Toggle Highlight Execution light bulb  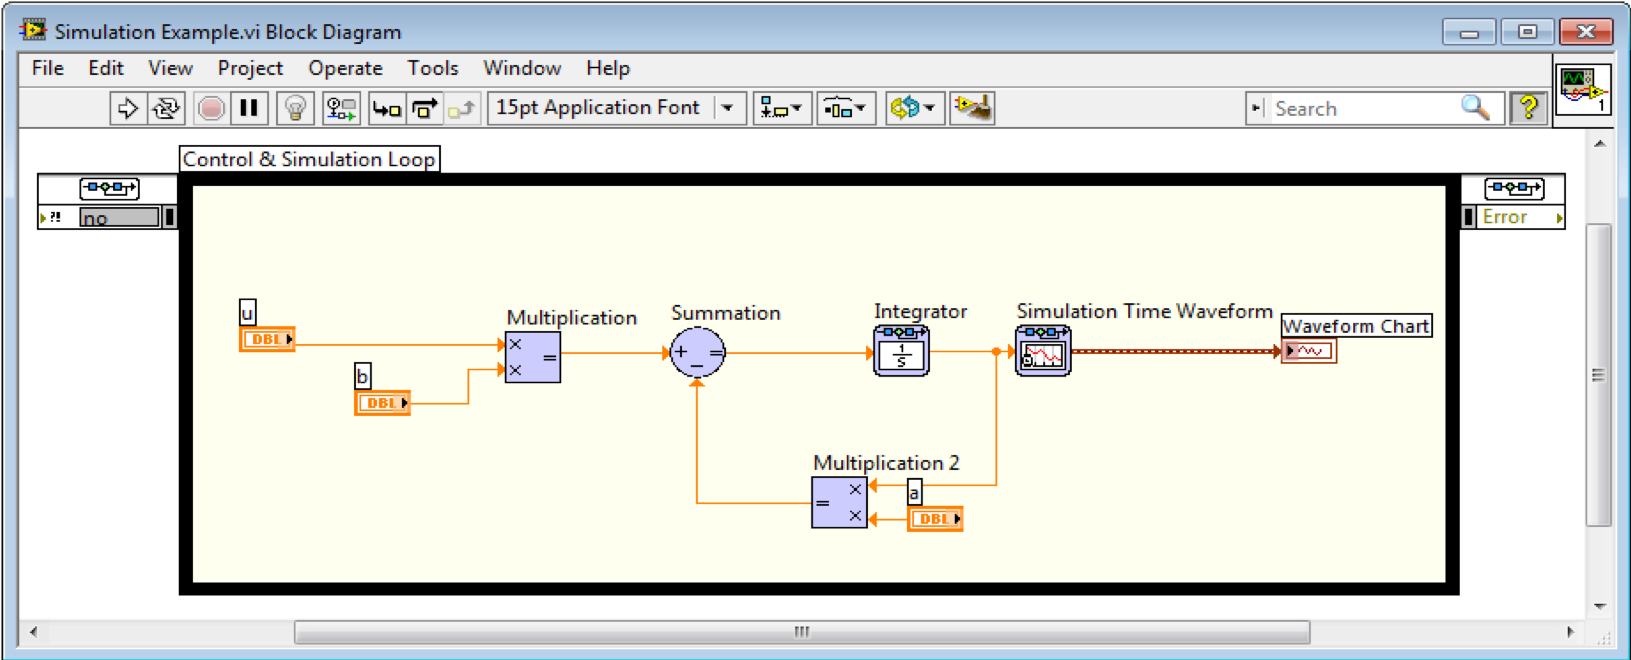295,108
